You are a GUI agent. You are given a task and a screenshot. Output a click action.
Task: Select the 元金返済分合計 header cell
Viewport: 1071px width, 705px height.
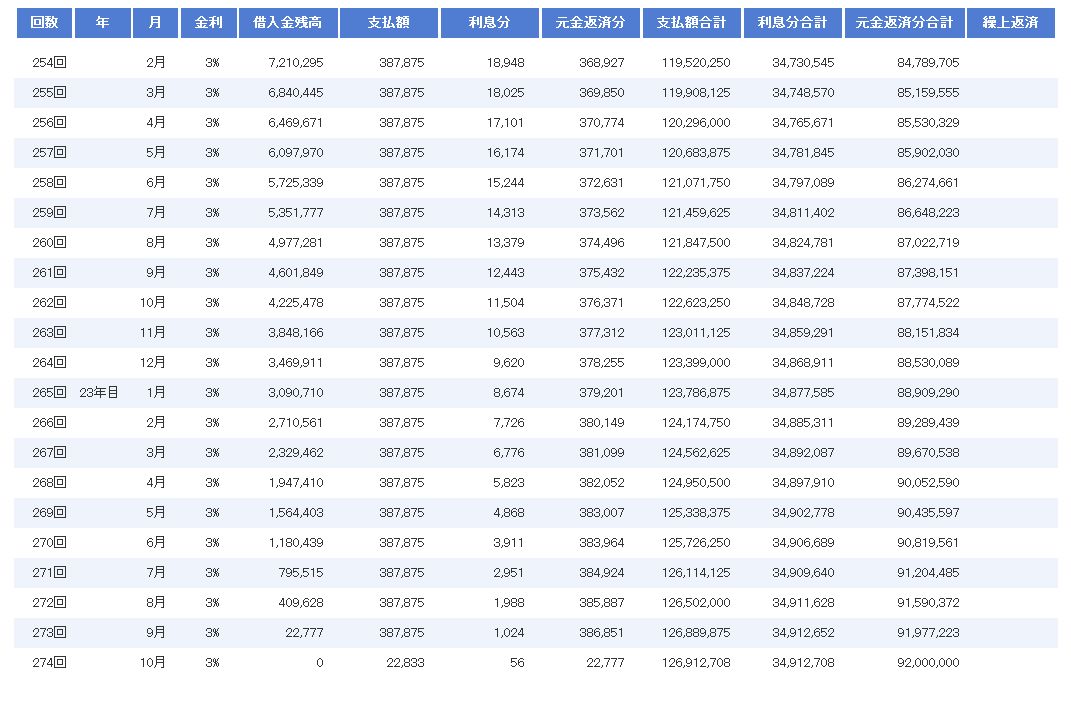click(904, 22)
